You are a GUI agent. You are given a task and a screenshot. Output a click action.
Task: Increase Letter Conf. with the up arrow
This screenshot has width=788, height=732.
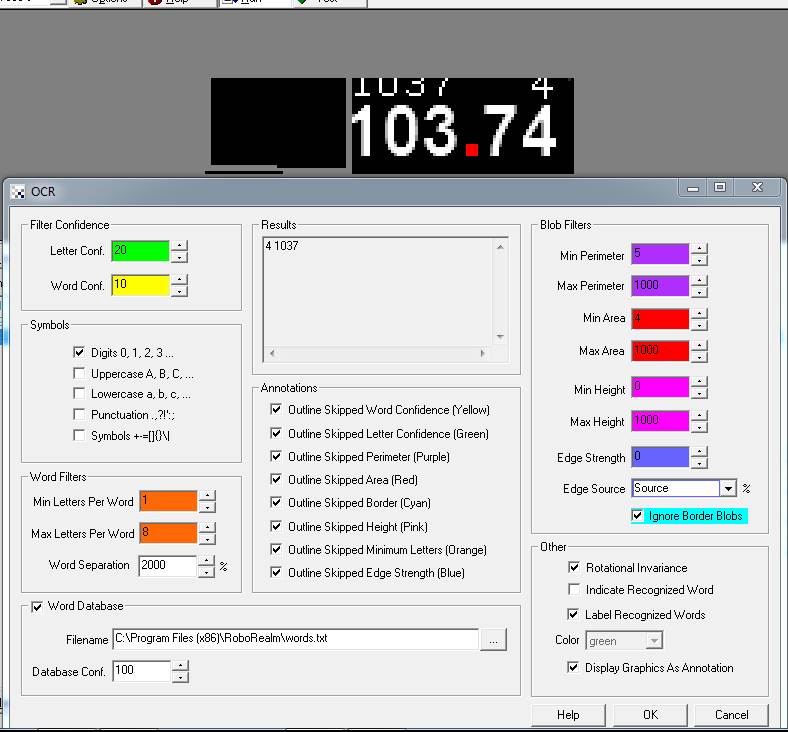[x=179, y=245]
